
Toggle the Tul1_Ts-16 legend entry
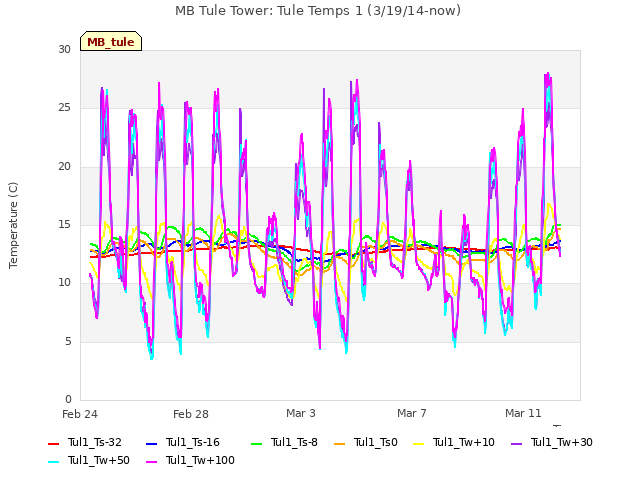tap(183, 442)
